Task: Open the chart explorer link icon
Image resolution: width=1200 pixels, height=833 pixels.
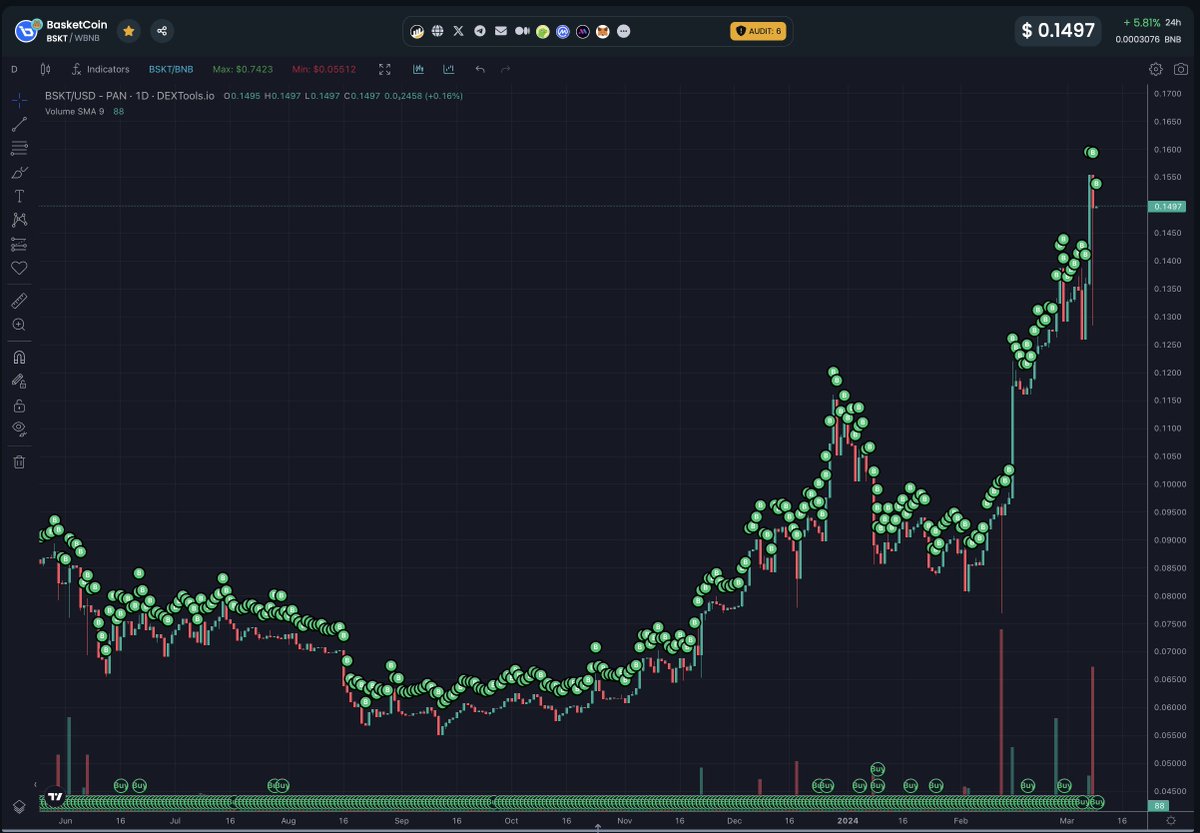Action: 417,31
